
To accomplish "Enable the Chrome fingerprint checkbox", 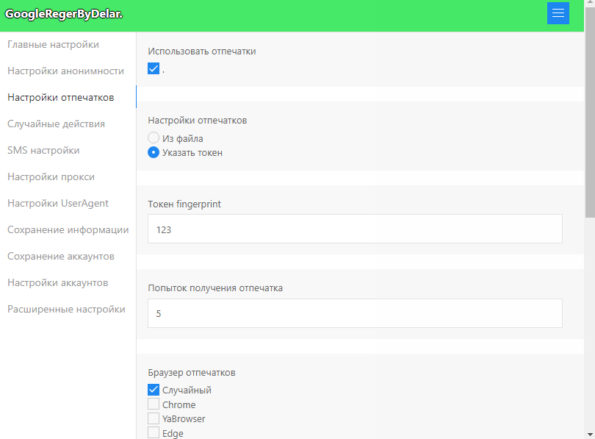I will tap(153, 404).
